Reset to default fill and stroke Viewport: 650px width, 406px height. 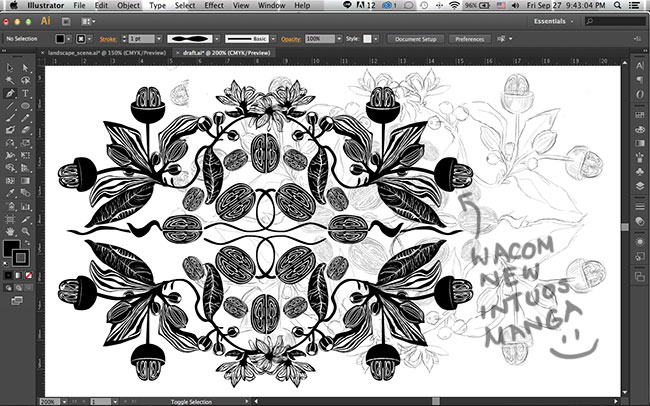click(6, 264)
